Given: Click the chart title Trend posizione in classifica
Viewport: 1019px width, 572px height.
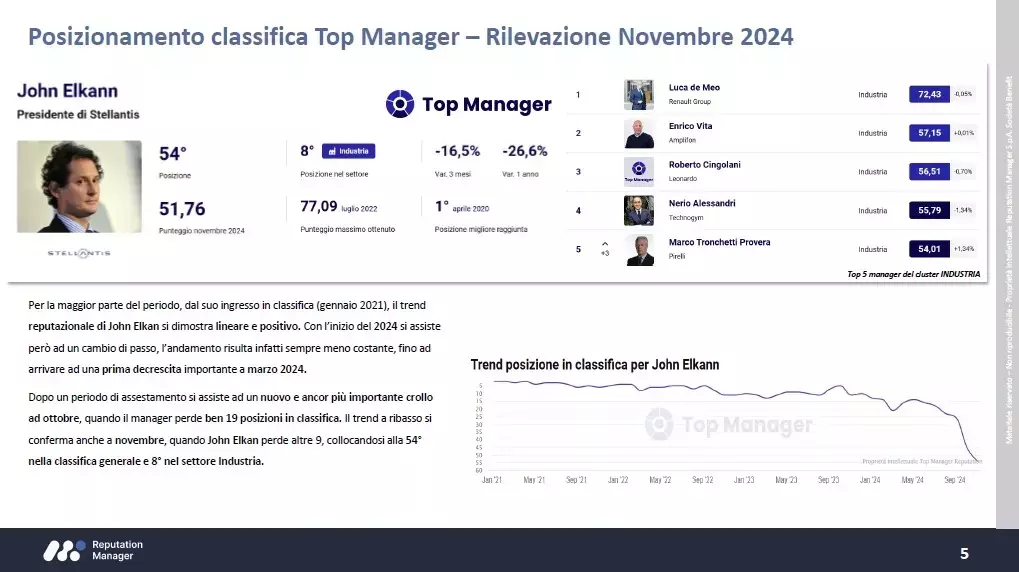Looking at the screenshot, I should pos(595,365).
